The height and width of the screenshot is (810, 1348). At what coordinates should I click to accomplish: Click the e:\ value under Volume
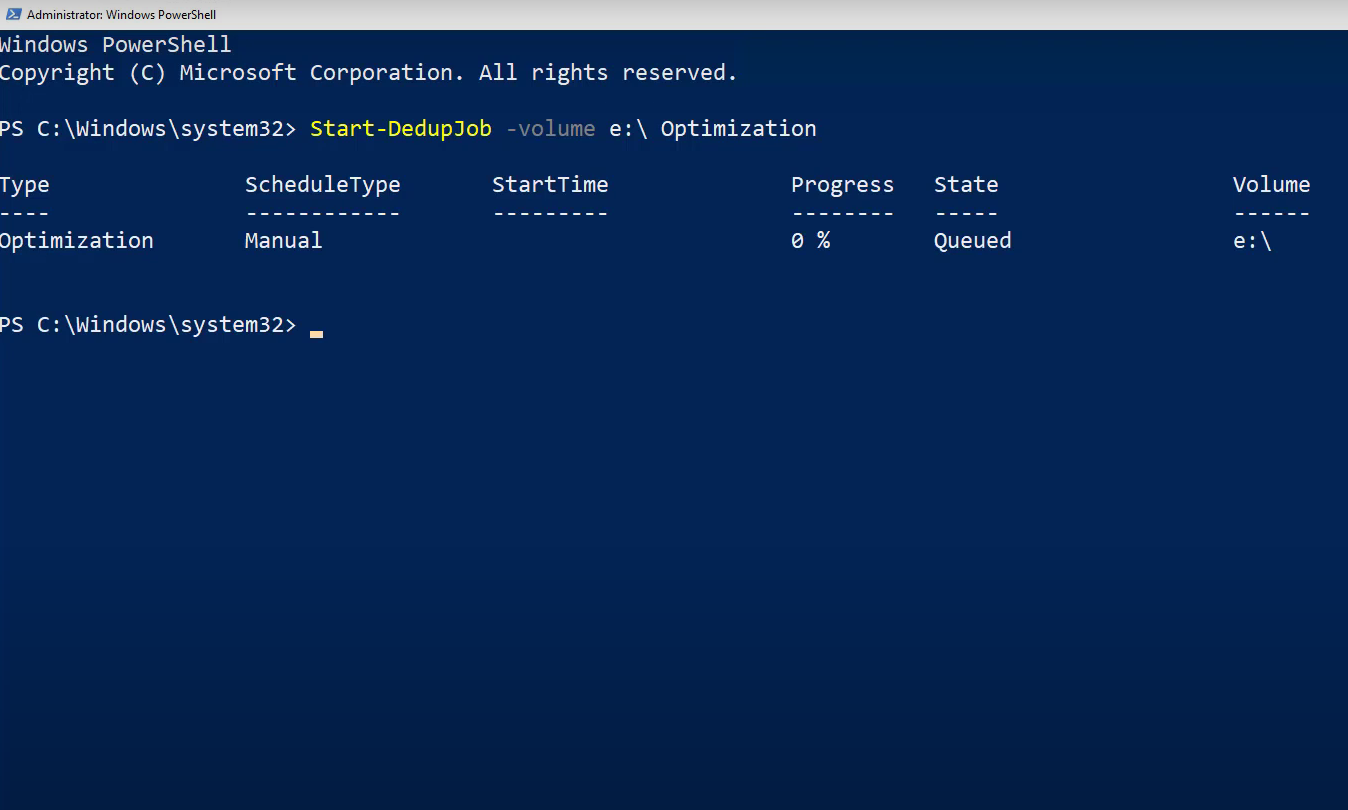[x=1252, y=241]
